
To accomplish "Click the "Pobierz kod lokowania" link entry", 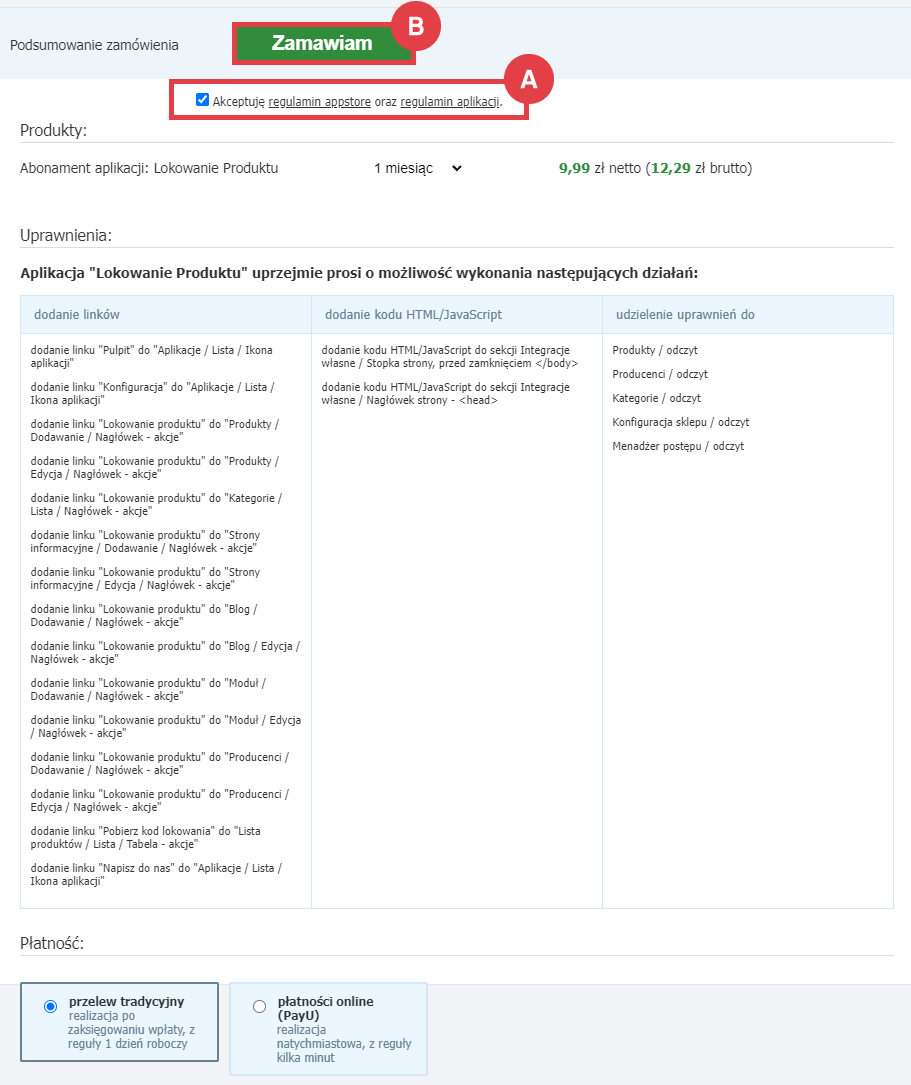I will (x=146, y=837).
